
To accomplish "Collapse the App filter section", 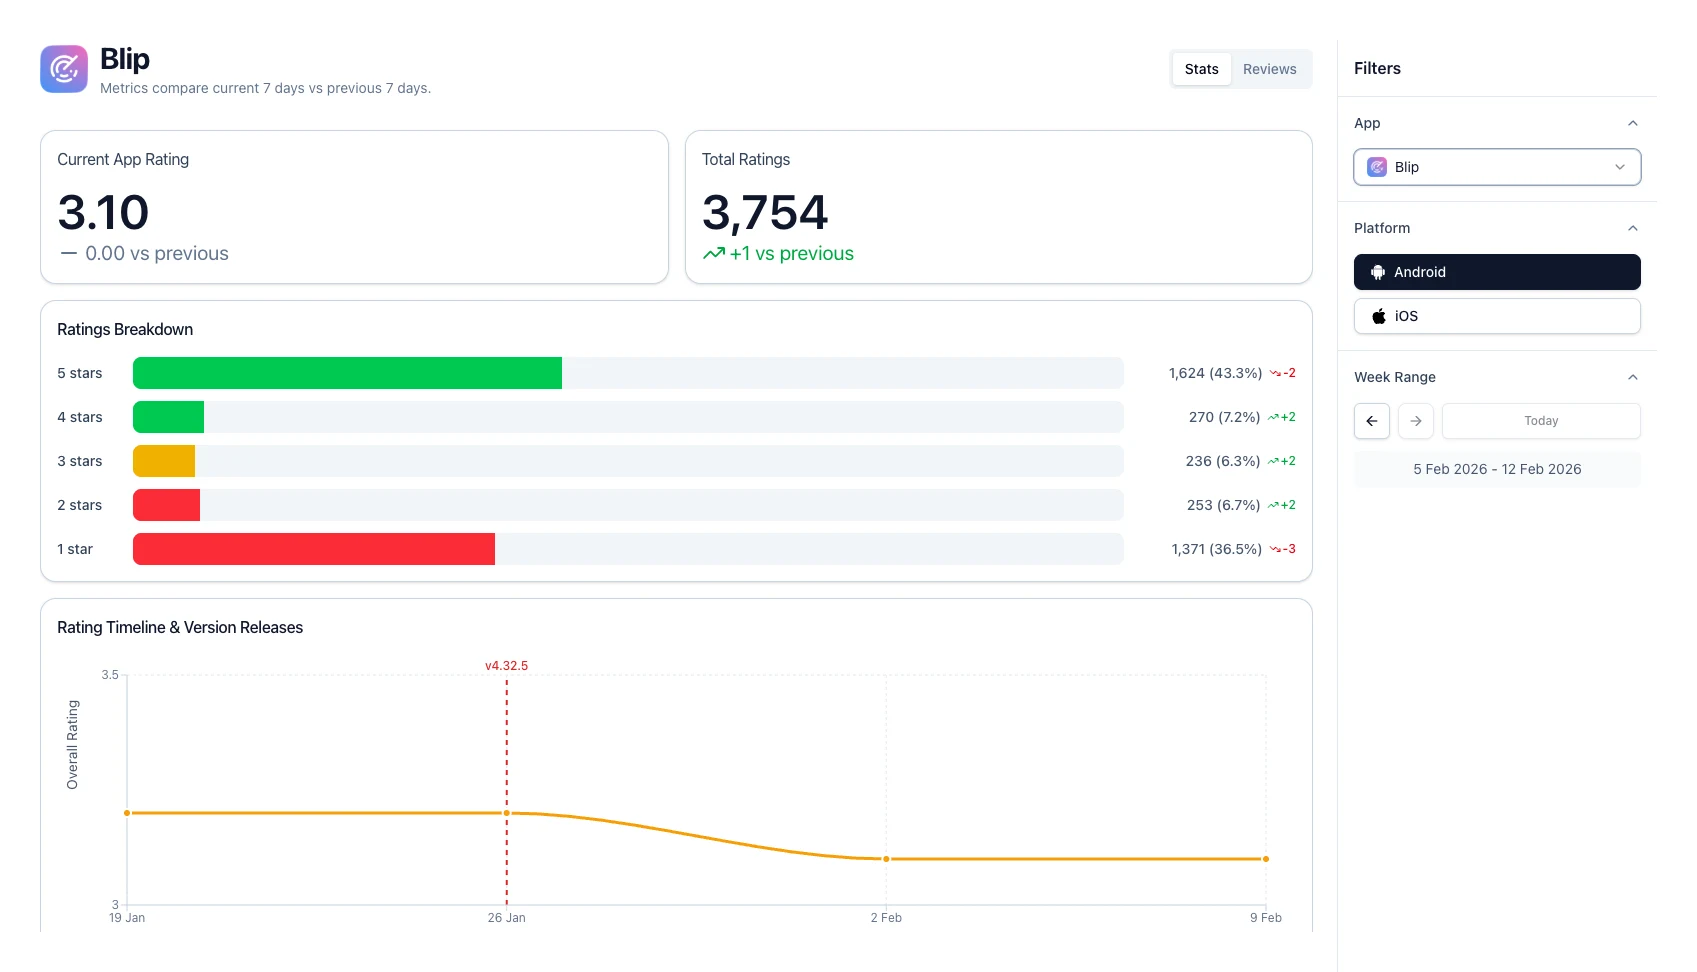I will 1633,123.
